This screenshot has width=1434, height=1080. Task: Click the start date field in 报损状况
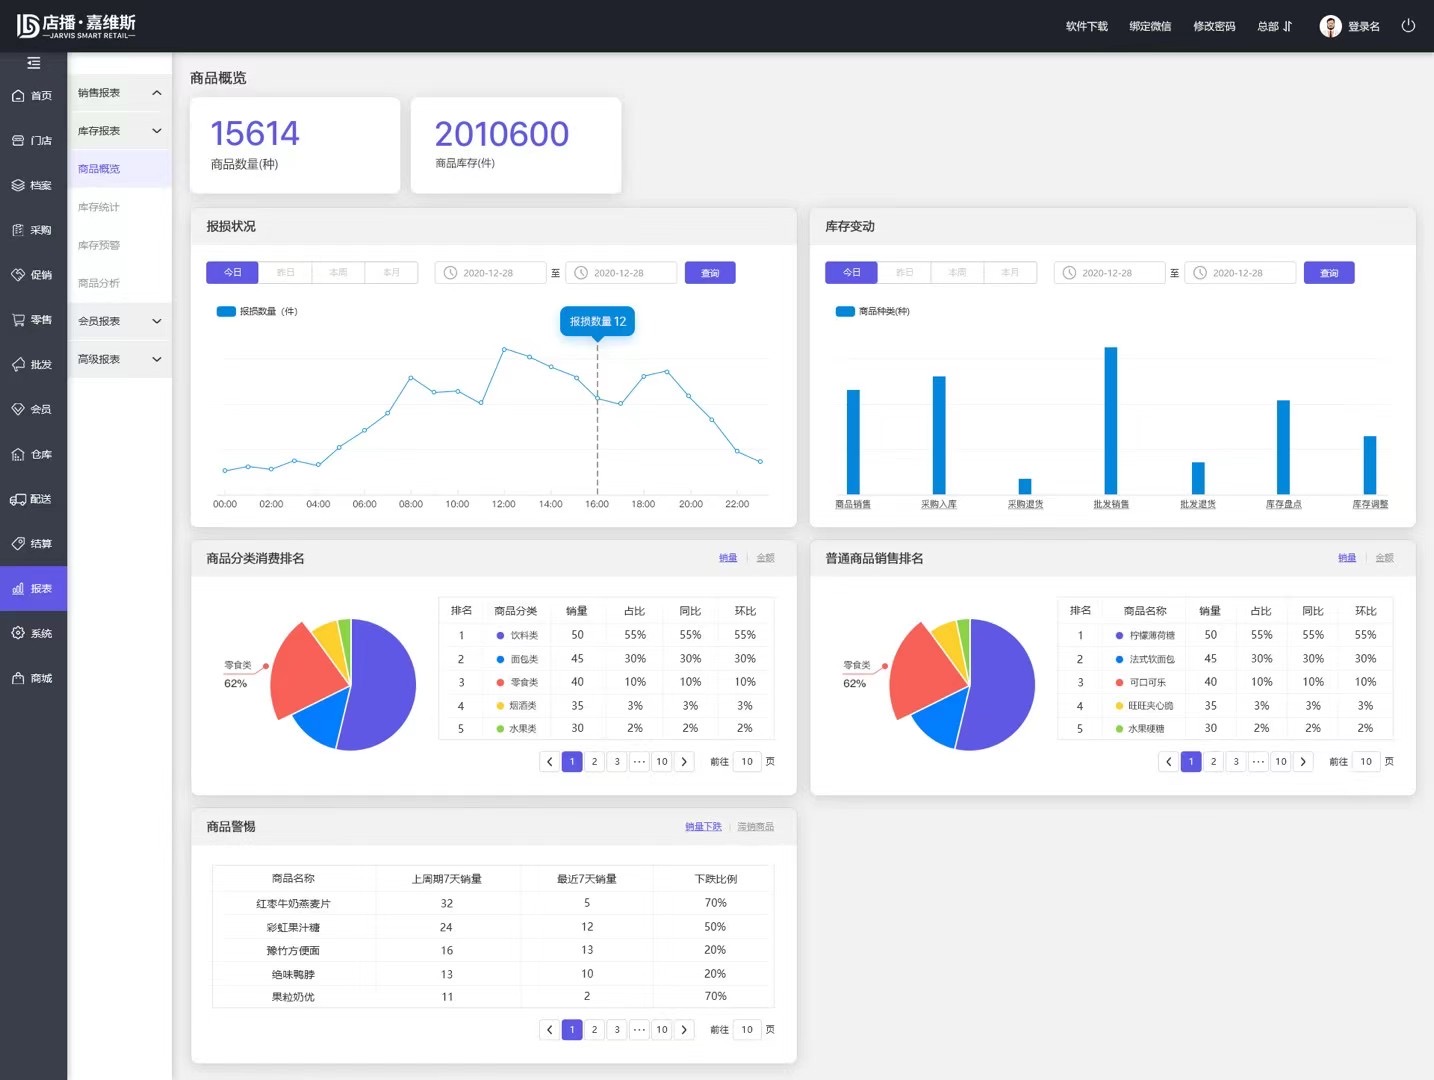click(490, 273)
